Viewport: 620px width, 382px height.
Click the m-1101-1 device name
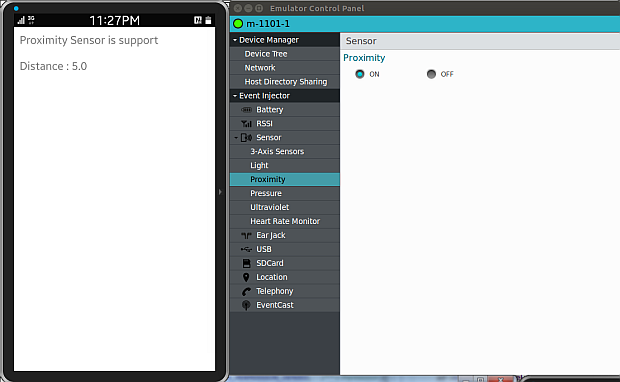click(268, 24)
